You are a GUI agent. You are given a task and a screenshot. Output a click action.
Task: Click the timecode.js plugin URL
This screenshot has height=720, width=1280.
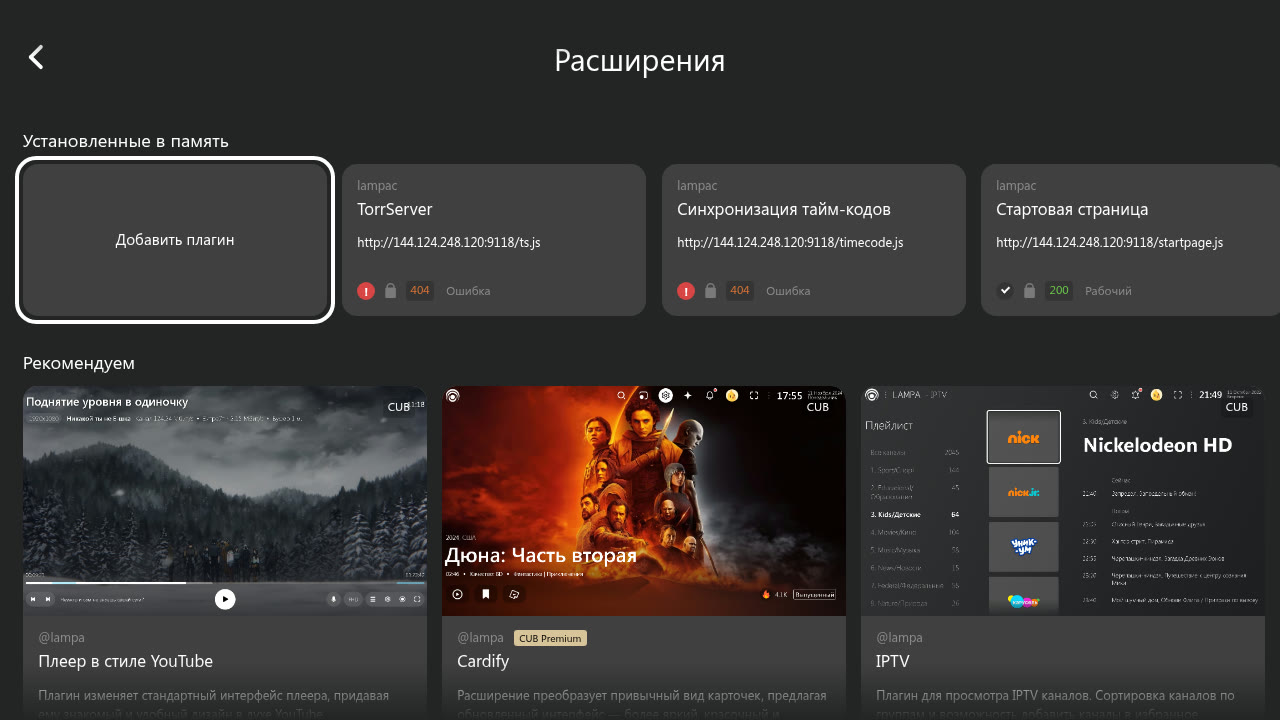click(x=790, y=242)
